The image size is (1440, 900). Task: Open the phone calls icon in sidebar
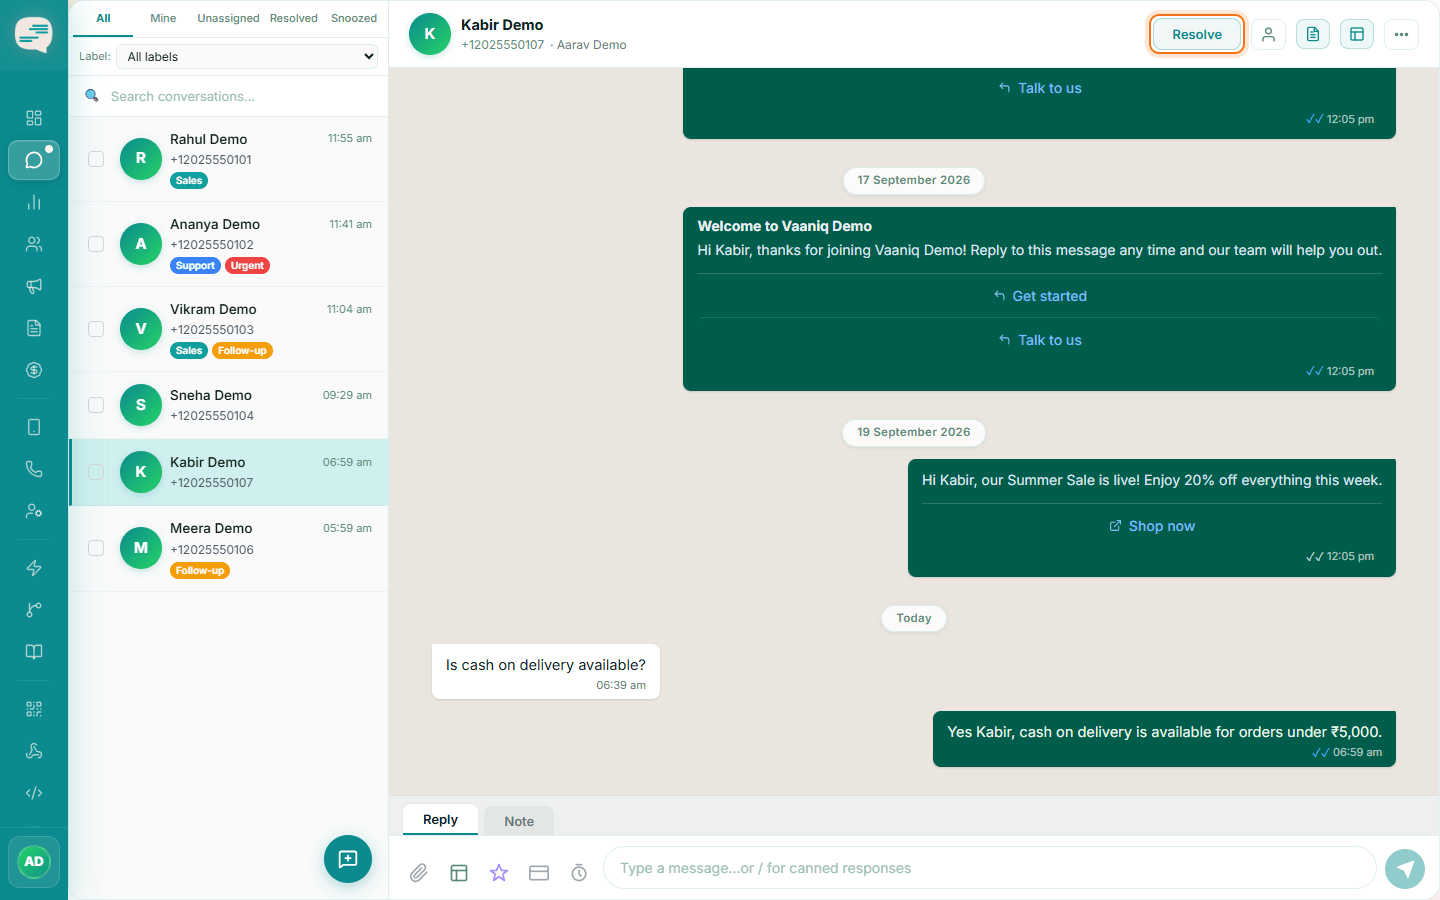(x=34, y=469)
